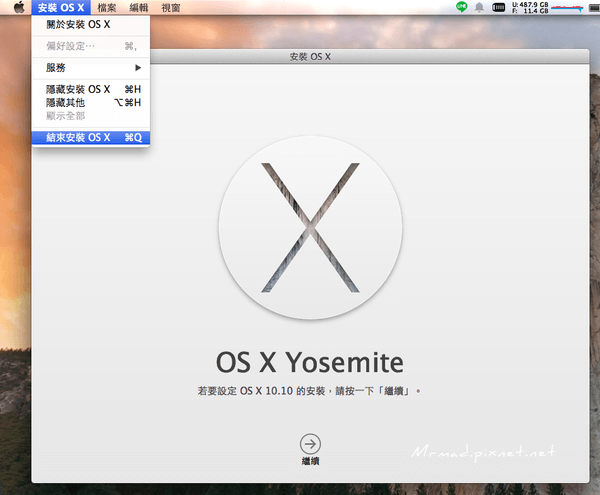Viewport: 600px width, 495px height.
Task: Click the 繼續 label under the arrow
Action: [x=311, y=462]
